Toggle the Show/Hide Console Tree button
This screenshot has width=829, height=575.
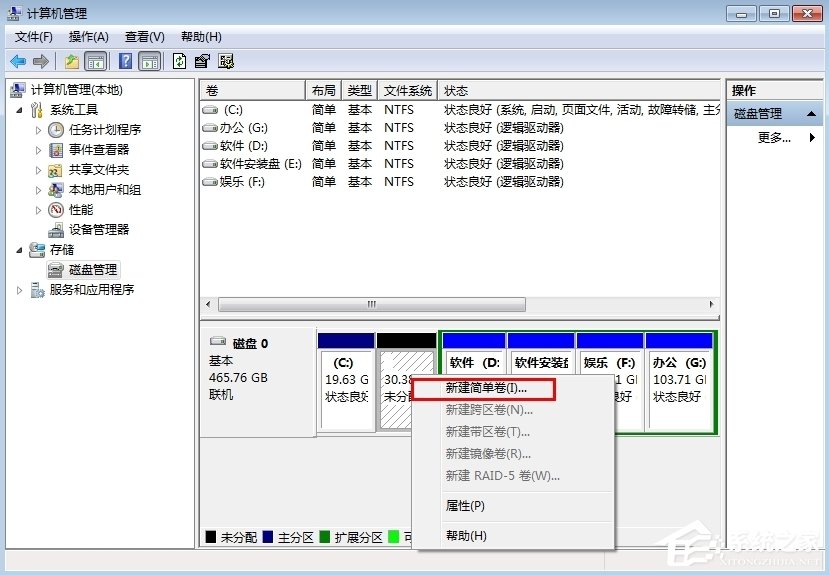(x=96, y=61)
